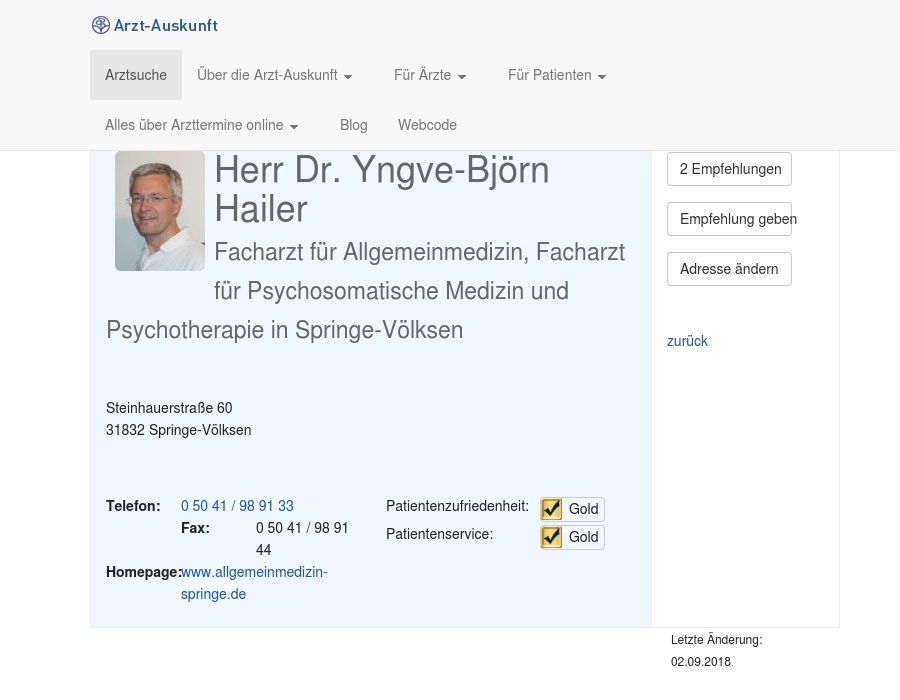Click the 2 Empfehlungen button
Viewport: 900px width, 700px height.
[730, 169]
